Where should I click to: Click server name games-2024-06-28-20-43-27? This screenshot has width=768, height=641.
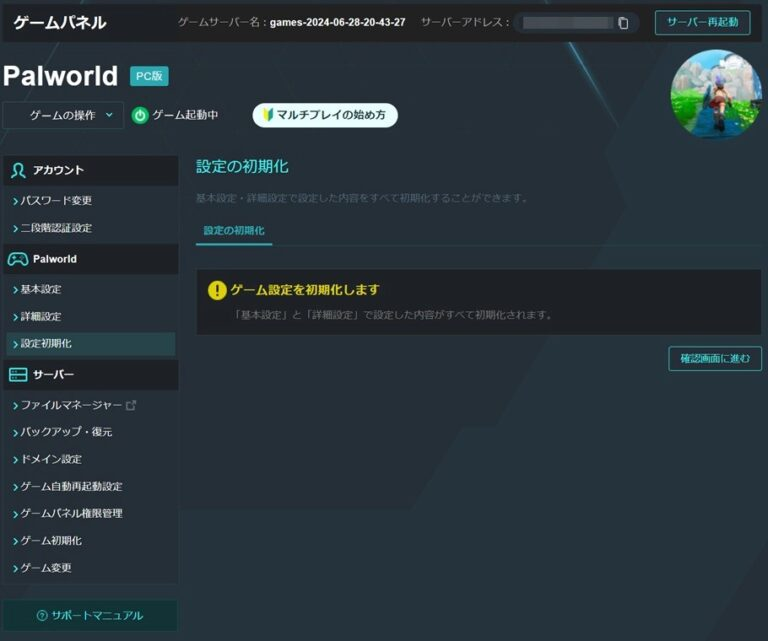pos(337,23)
